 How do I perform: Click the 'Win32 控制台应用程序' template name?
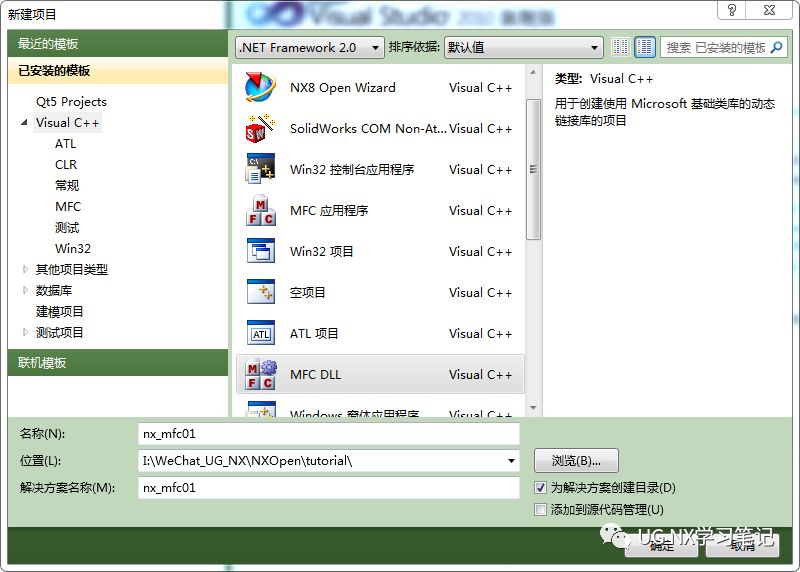[x=352, y=169]
